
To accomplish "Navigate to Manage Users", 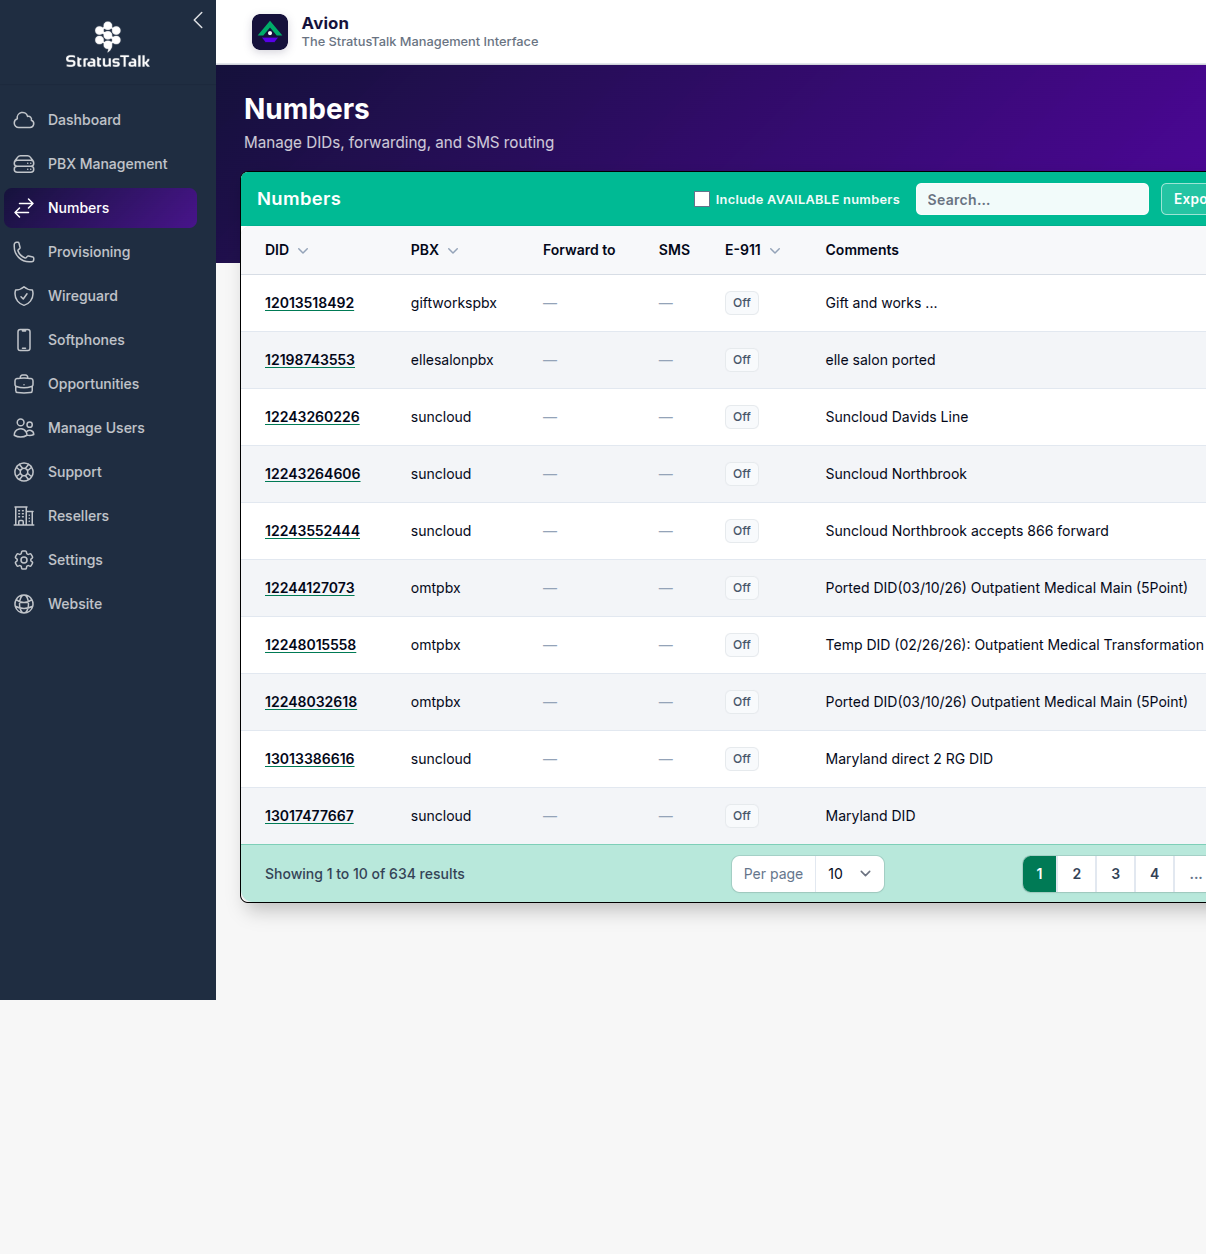I will [x=100, y=428].
